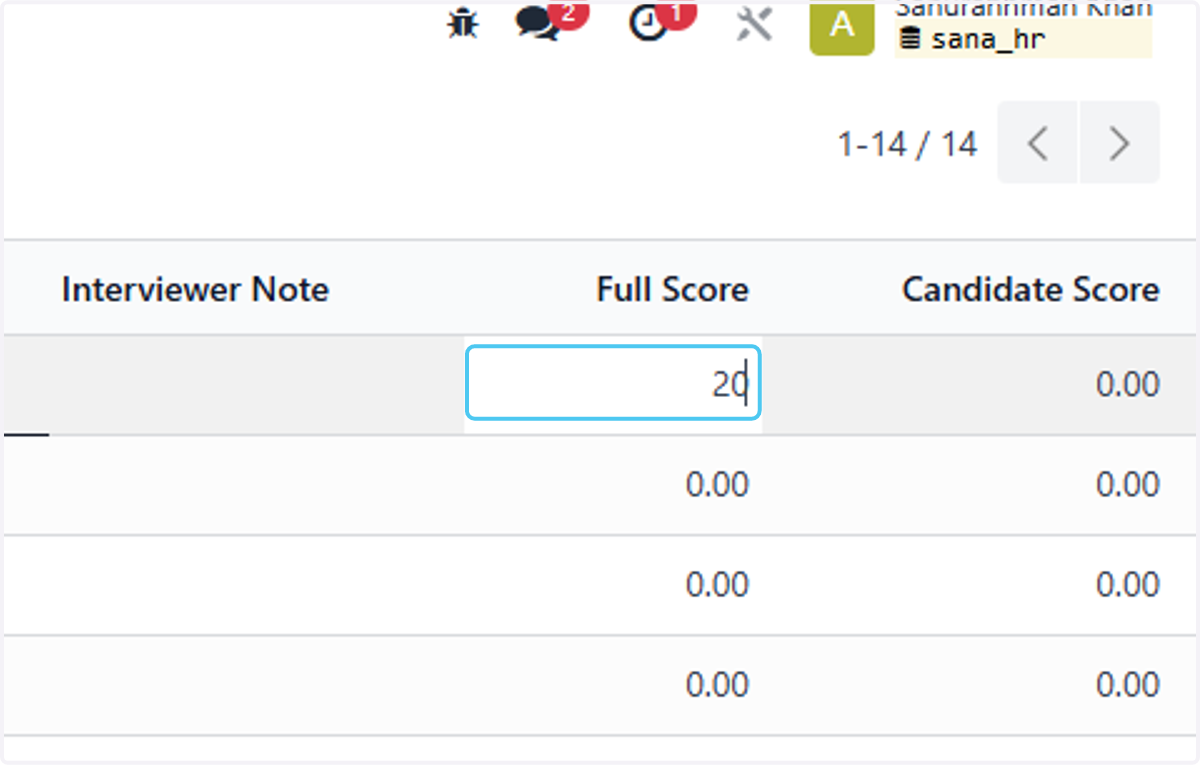Open the debug bug icon menu
This screenshot has height=765, width=1200.
pyautogui.click(x=461, y=22)
